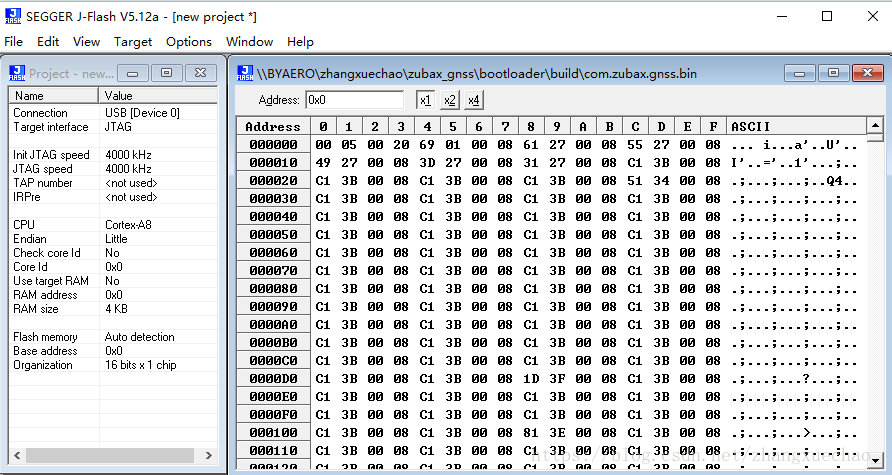Image resolution: width=892 pixels, height=475 pixels.
Task: Select the Organization 16 bits x 1 chip value
Action: 141,365
